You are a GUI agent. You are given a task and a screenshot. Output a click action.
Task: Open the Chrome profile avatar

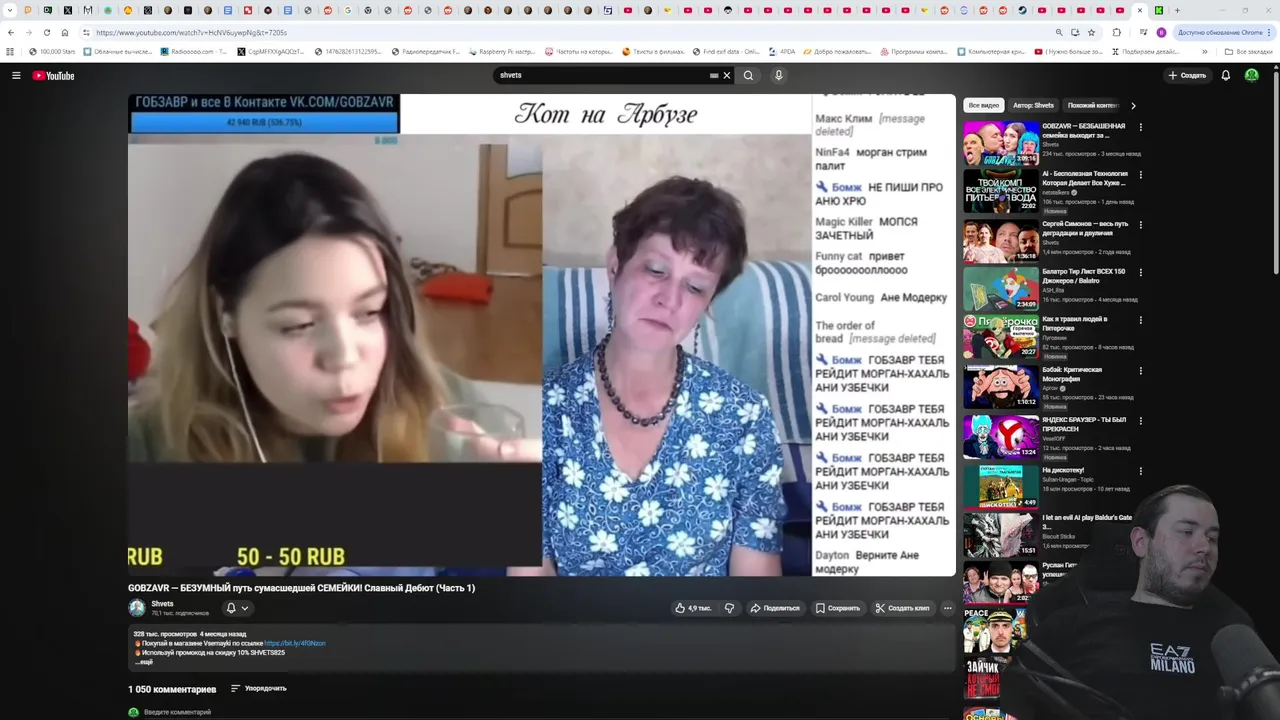click(1161, 32)
